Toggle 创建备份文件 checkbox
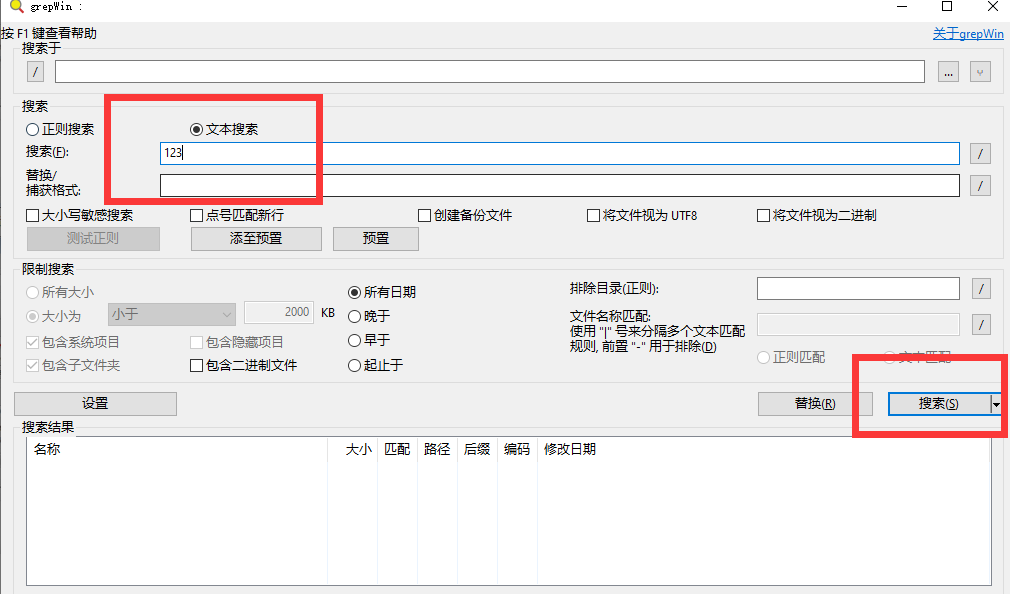This screenshot has height=594, width=1010. [425, 215]
